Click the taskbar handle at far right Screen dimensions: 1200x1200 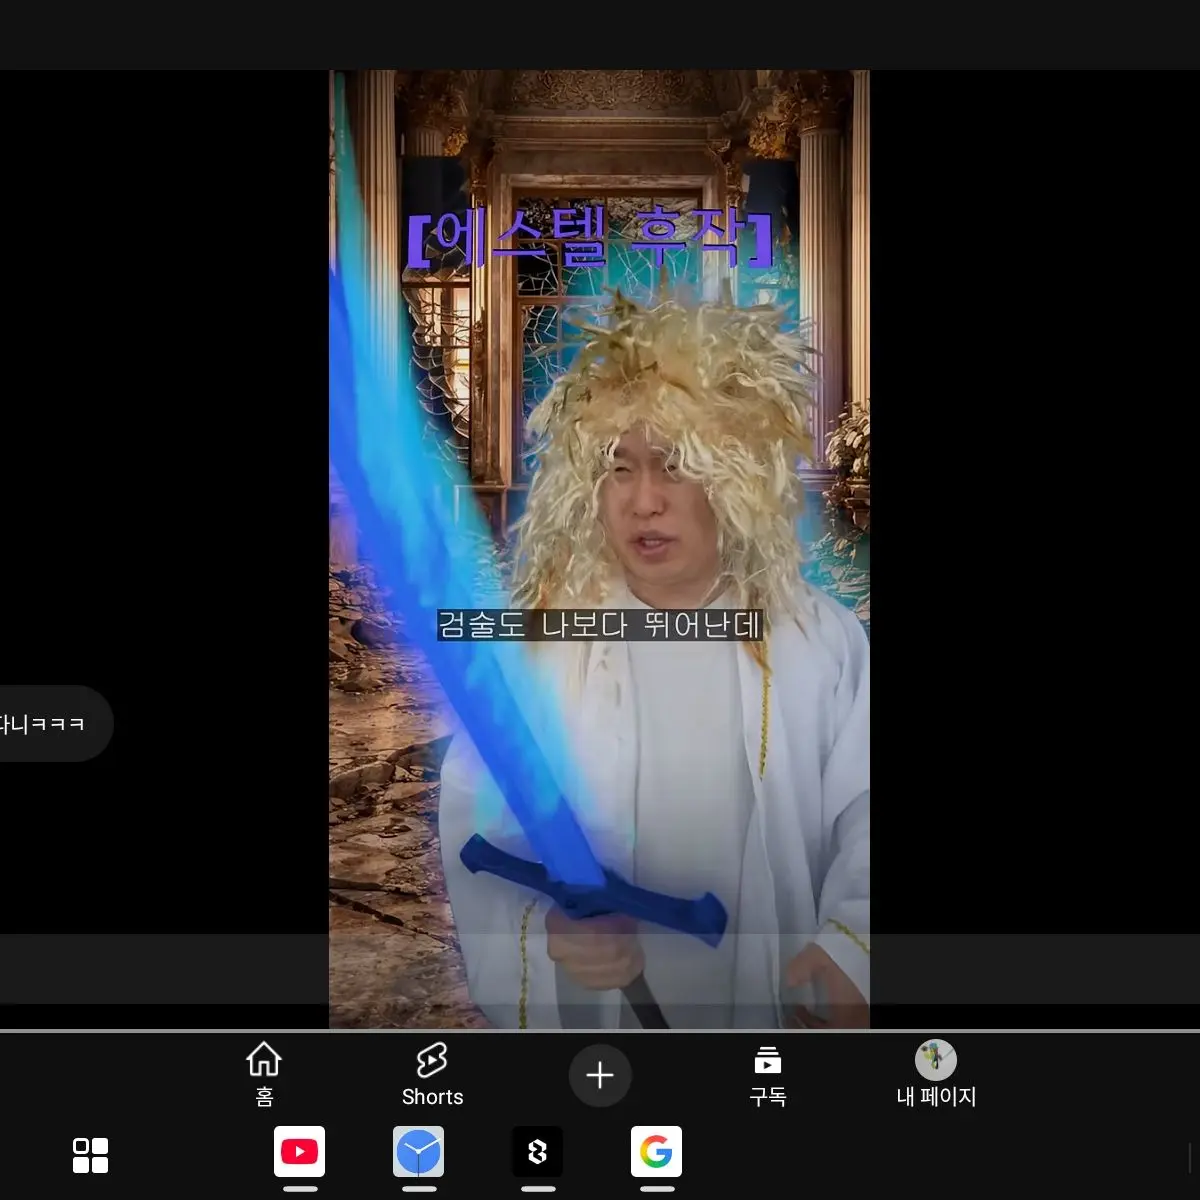point(1189,1155)
